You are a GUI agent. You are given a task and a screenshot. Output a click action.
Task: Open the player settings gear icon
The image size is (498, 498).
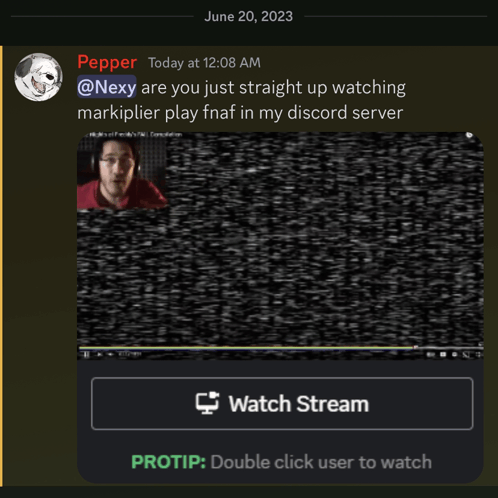pos(454,354)
